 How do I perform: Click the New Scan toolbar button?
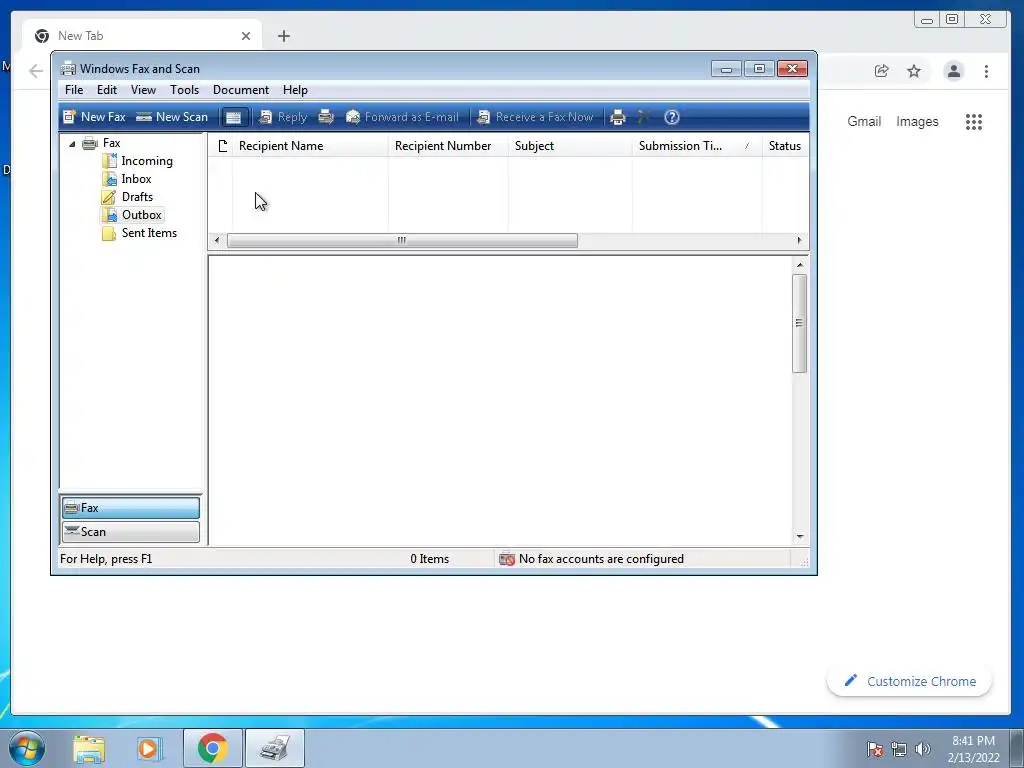(x=172, y=117)
